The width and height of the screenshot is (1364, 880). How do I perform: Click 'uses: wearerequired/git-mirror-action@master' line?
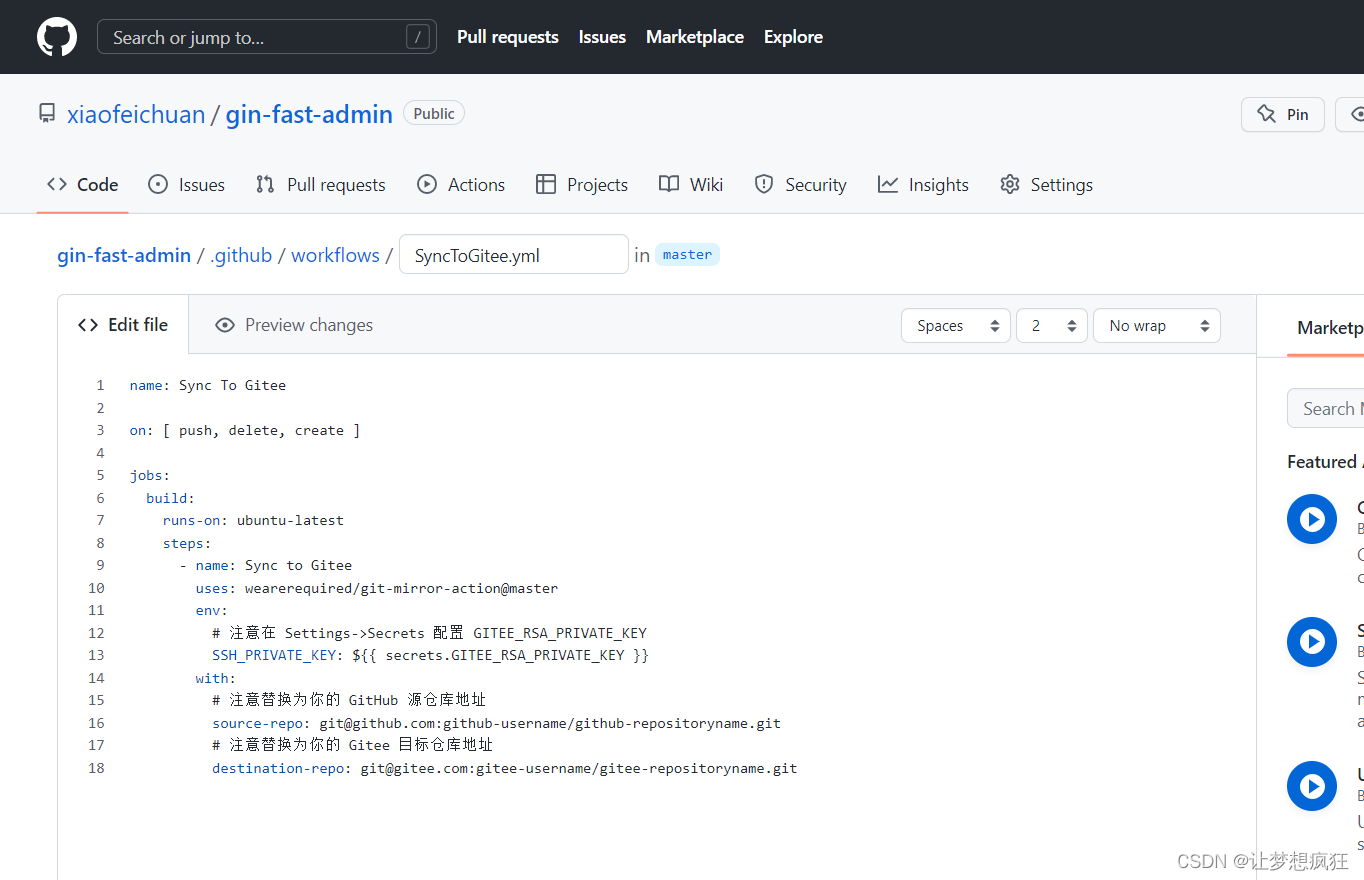[377, 588]
